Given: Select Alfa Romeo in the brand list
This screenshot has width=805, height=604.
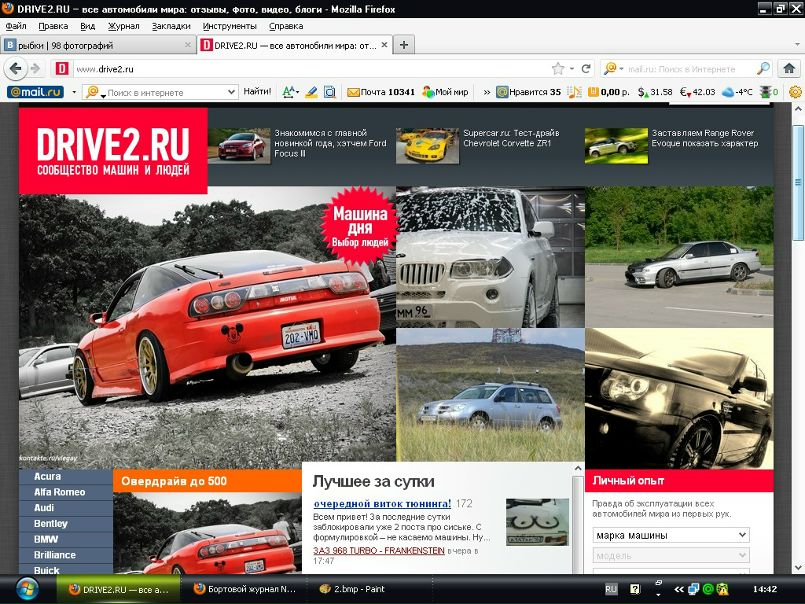Looking at the screenshot, I should [x=60, y=492].
